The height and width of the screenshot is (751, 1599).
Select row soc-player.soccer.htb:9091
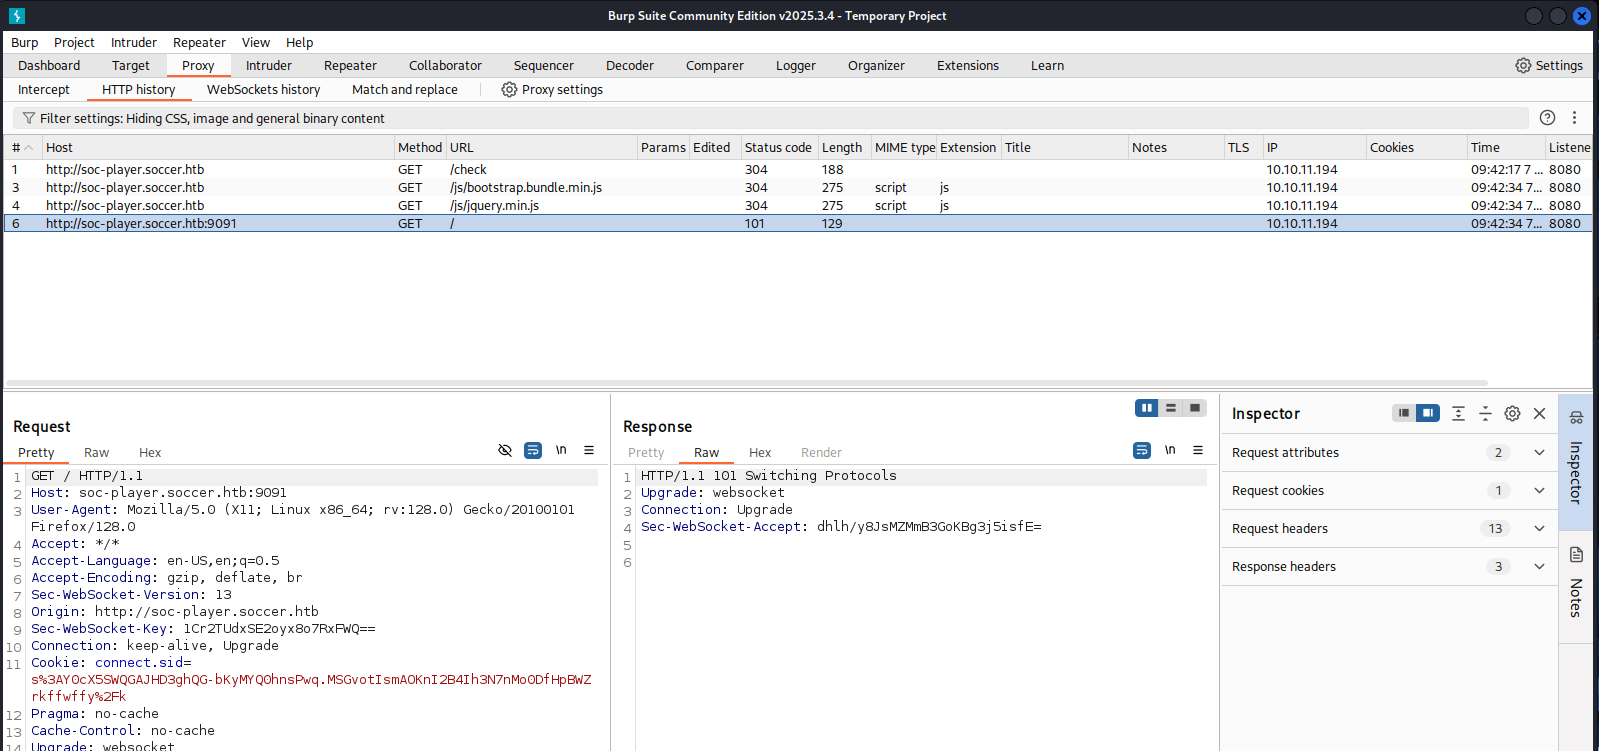[798, 223]
